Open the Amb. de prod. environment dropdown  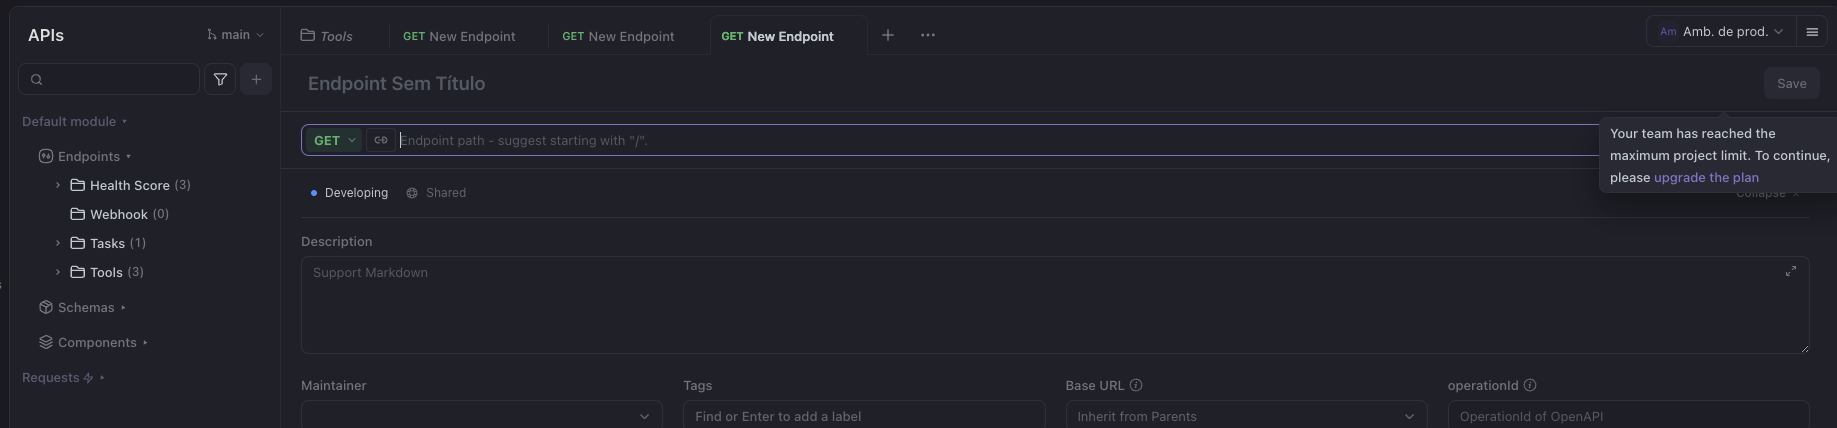tap(1721, 32)
